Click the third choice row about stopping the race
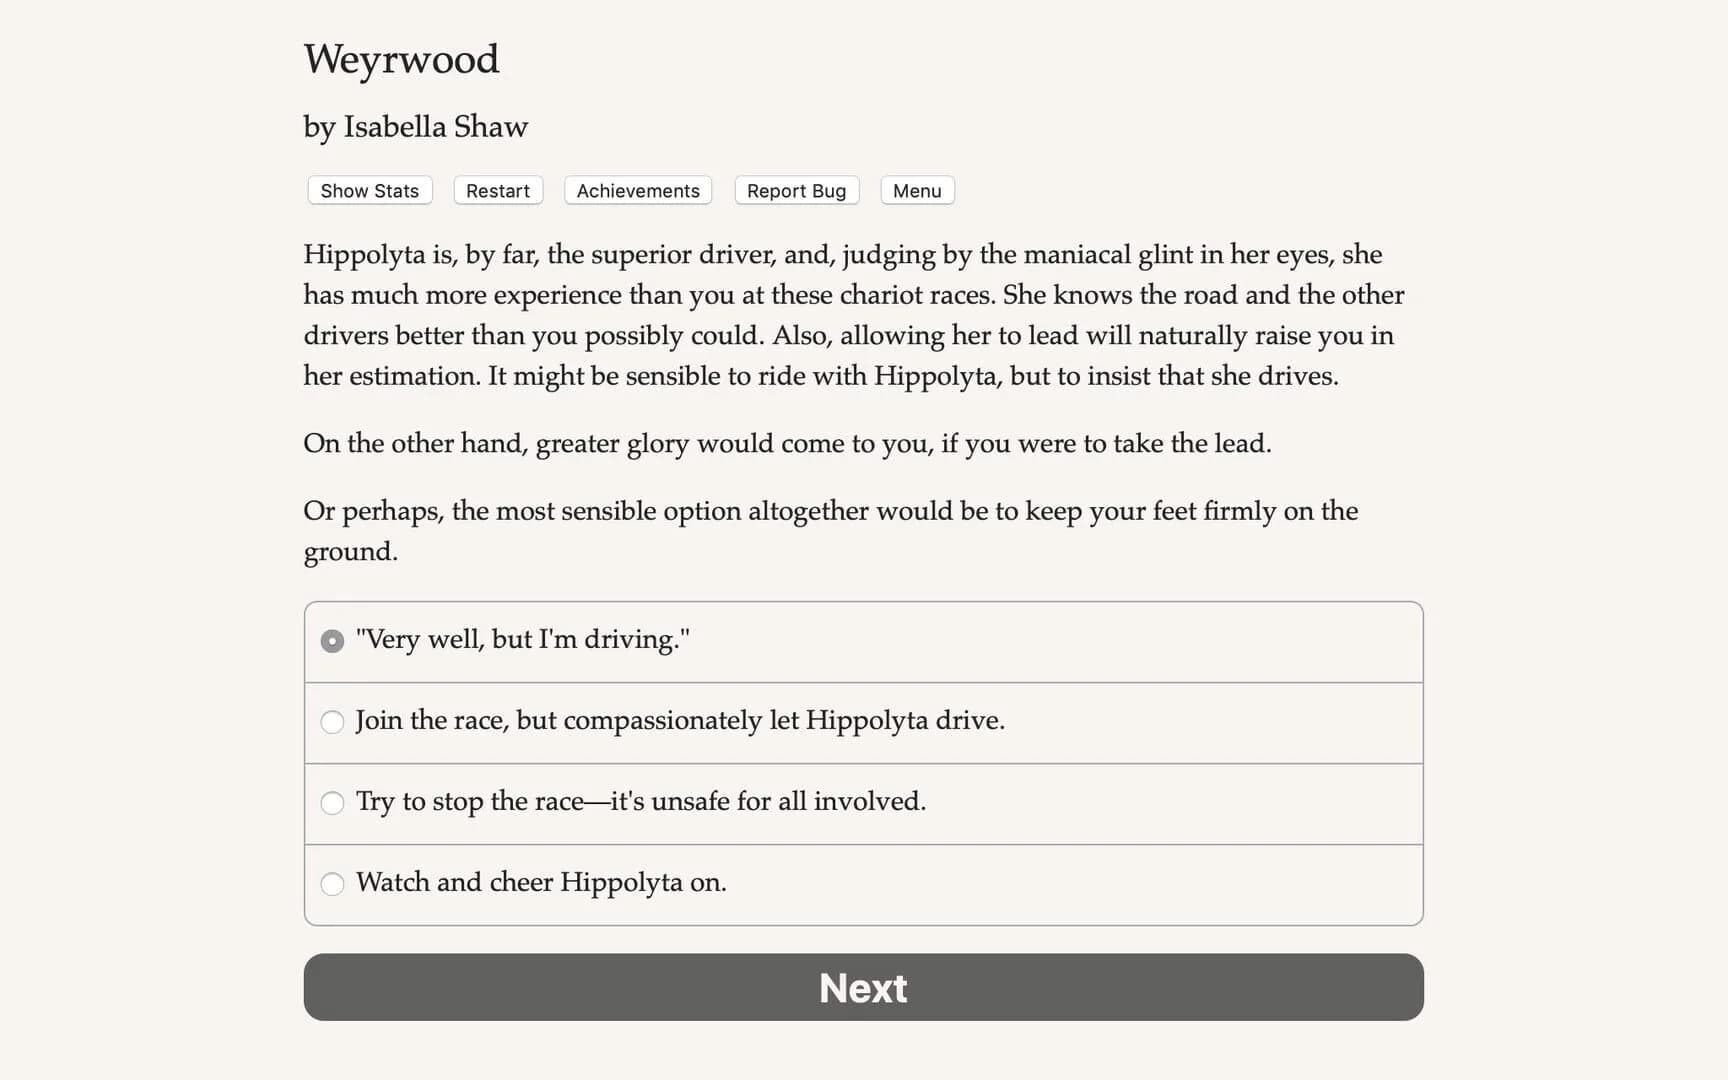 click(x=862, y=803)
